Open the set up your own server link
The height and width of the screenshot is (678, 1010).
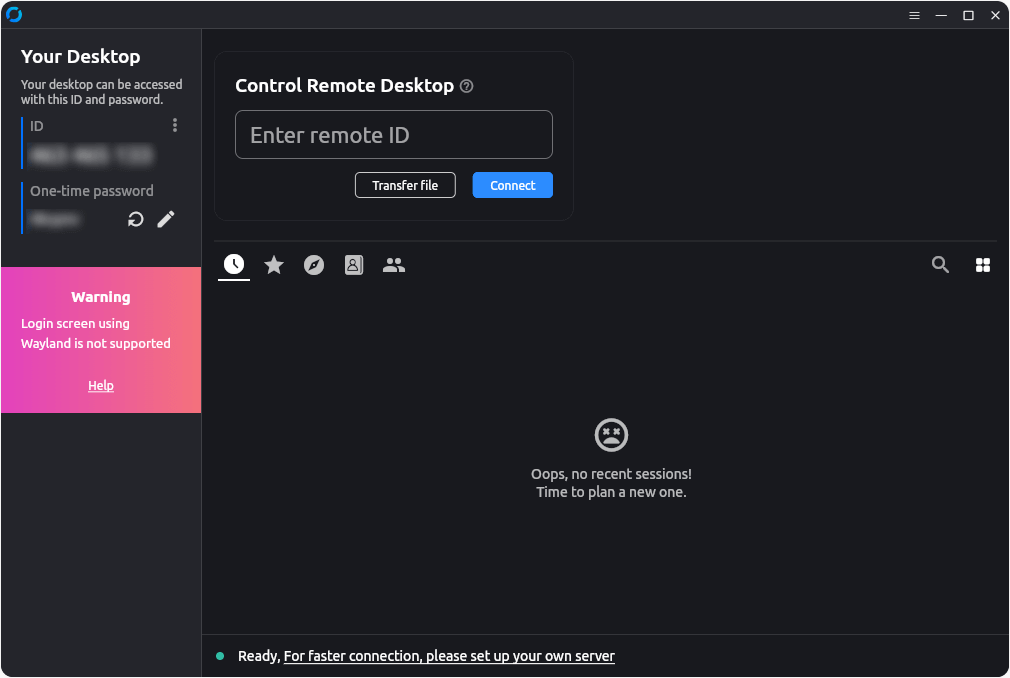click(x=448, y=655)
